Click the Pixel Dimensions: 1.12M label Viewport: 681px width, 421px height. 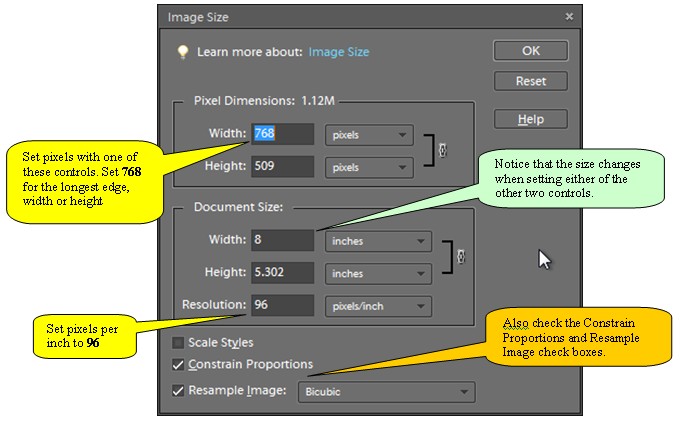264,101
